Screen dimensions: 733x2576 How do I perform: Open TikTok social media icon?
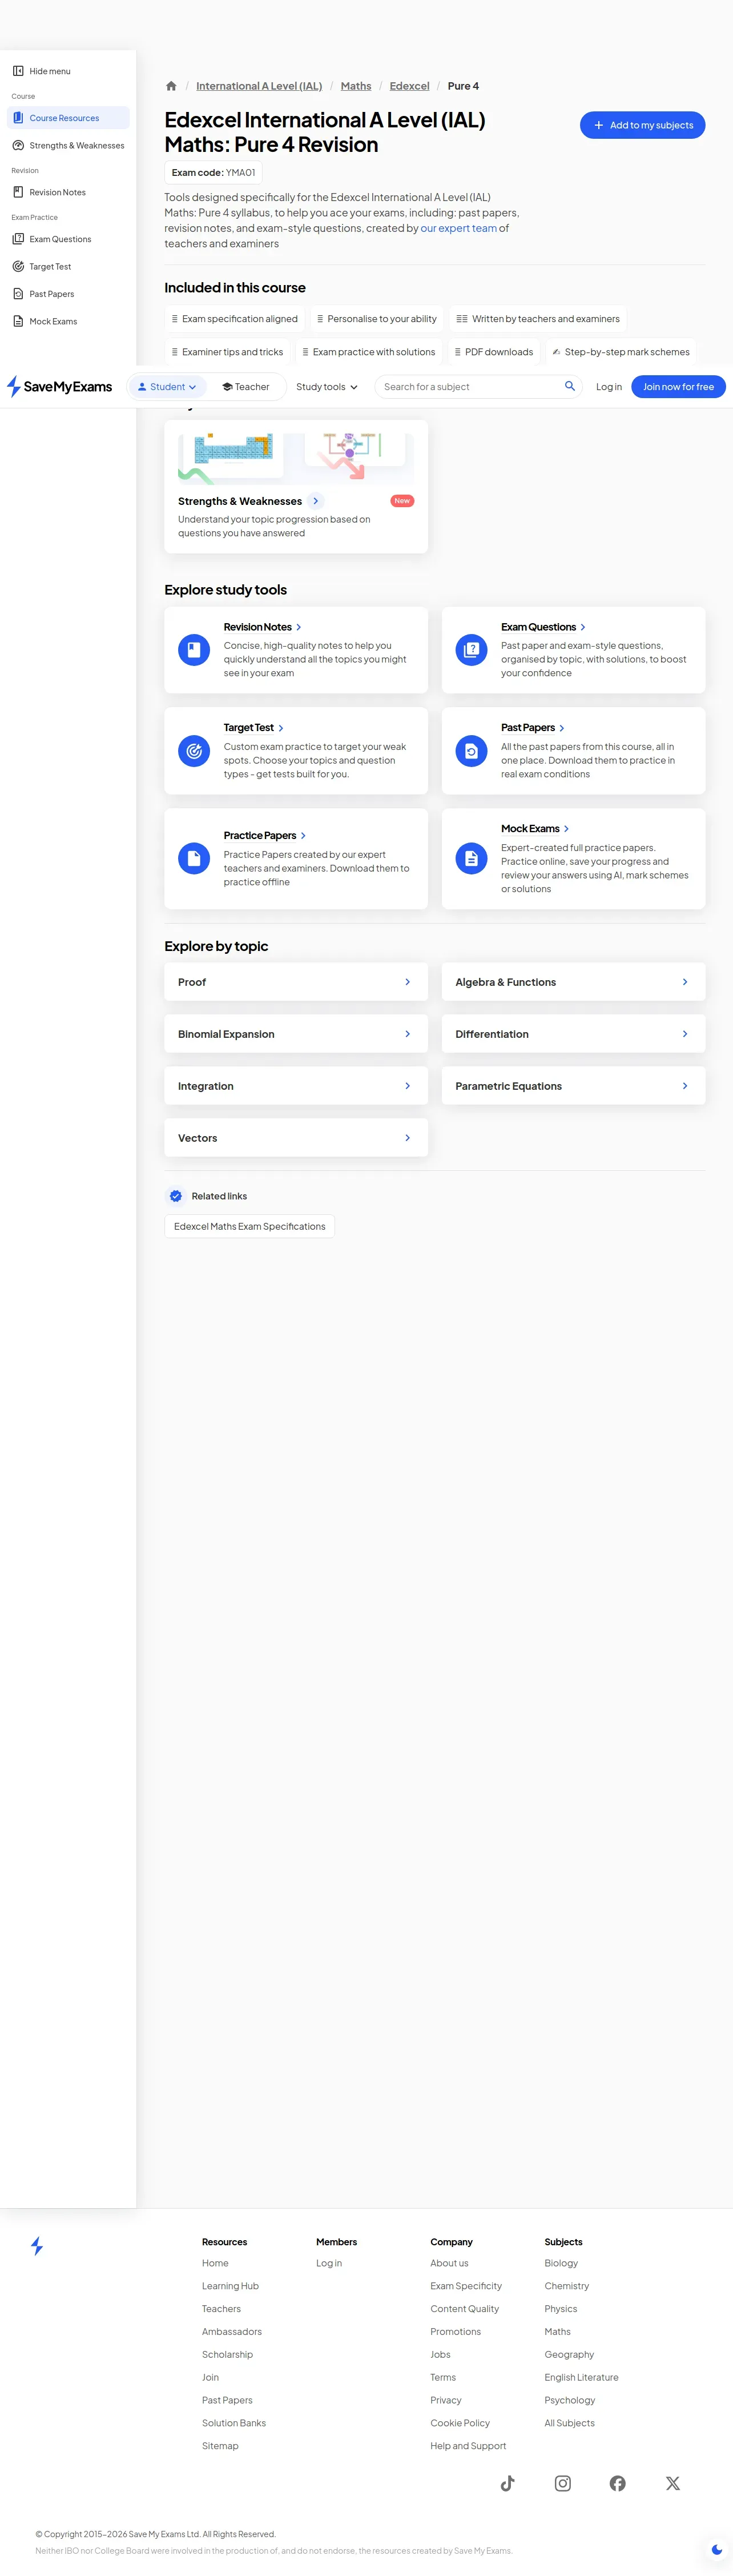[x=508, y=2483]
